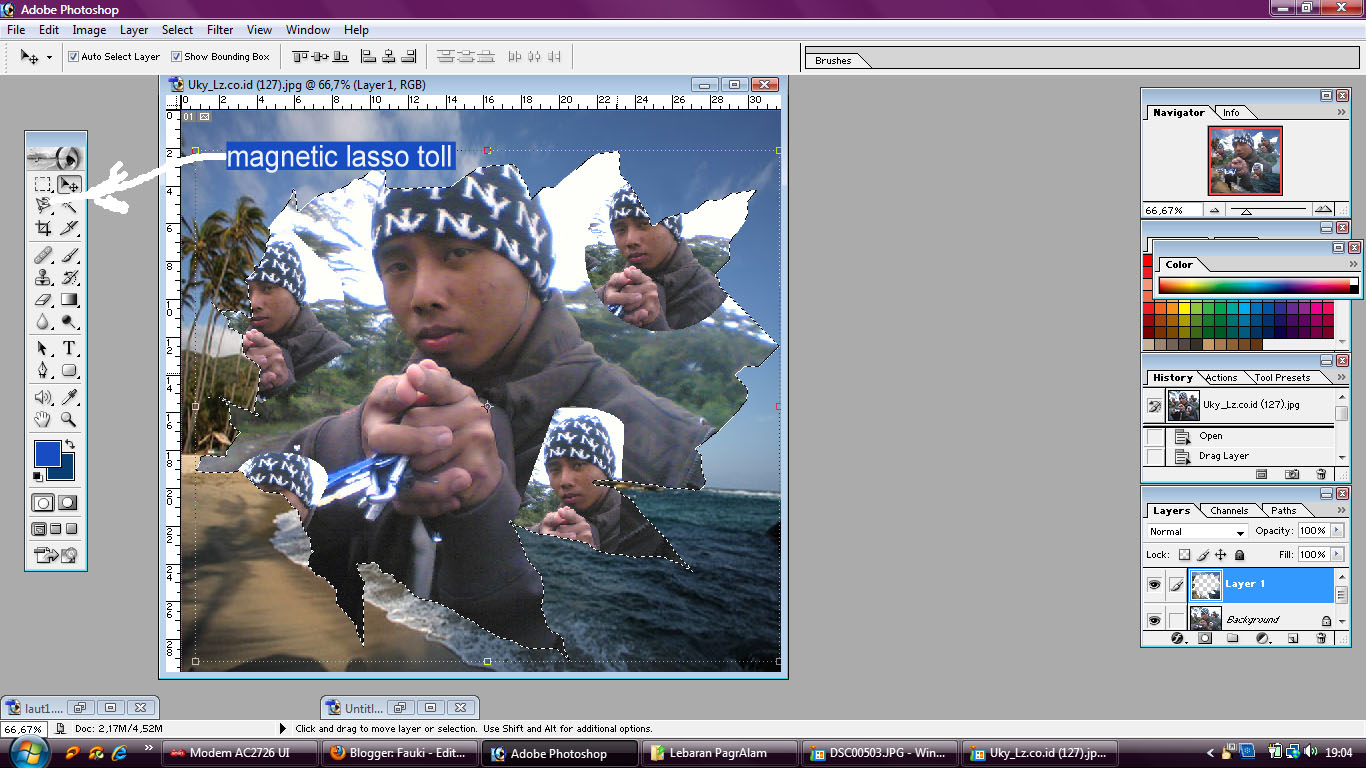1366x768 pixels.
Task: Select the Rounded Rectangle shape tool
Action: click(69, 370)
